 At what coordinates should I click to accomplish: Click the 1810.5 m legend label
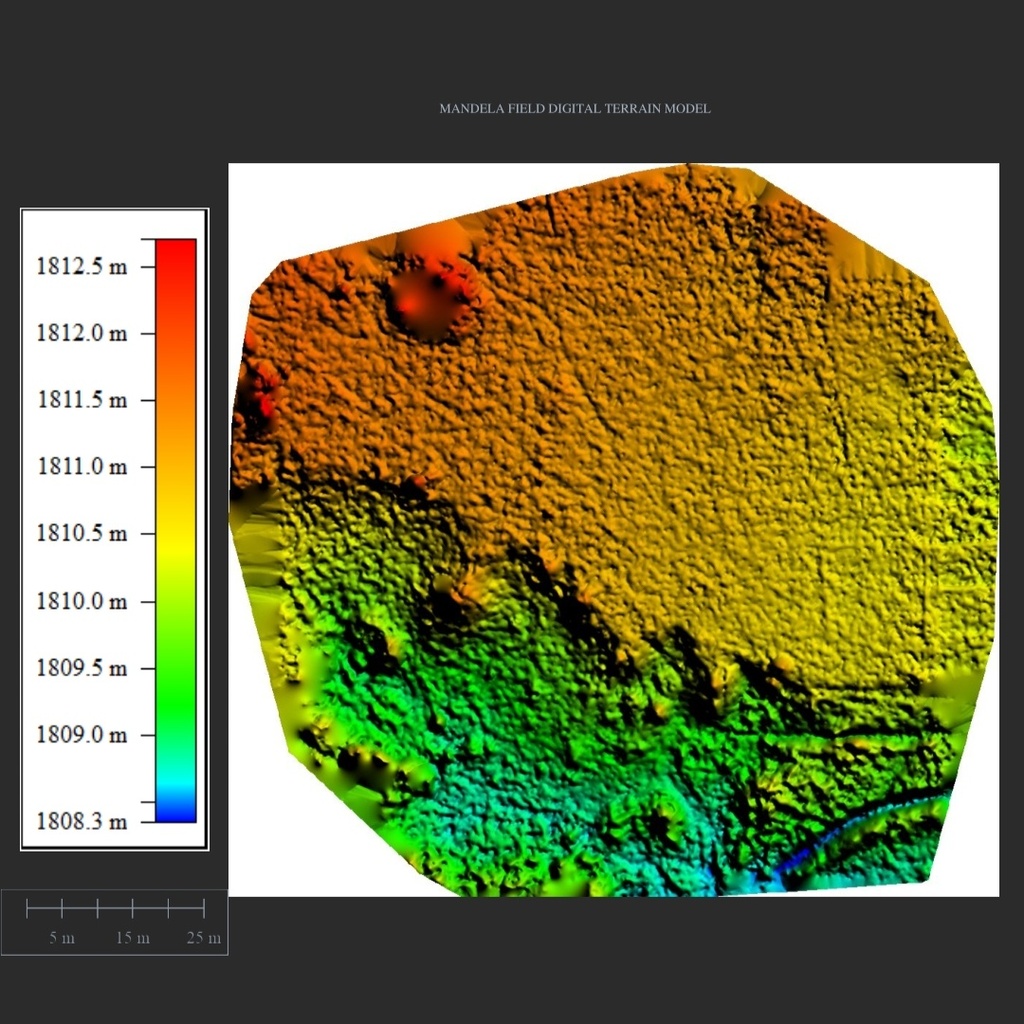(82, 533)
